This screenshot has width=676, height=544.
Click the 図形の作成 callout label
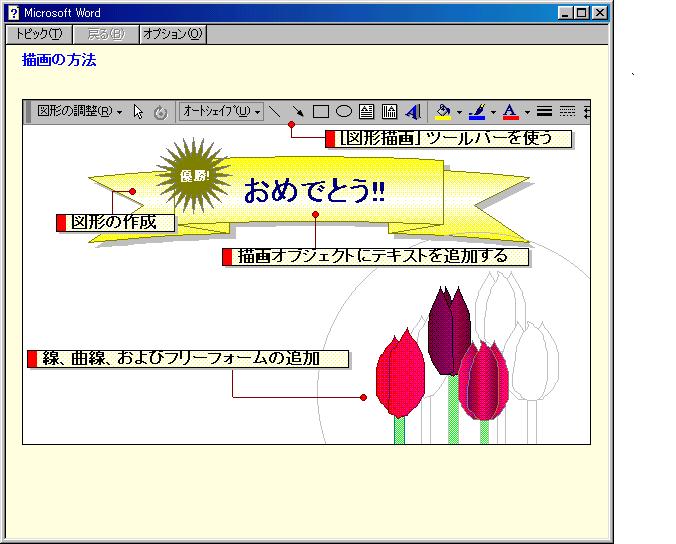coord(116,223)
